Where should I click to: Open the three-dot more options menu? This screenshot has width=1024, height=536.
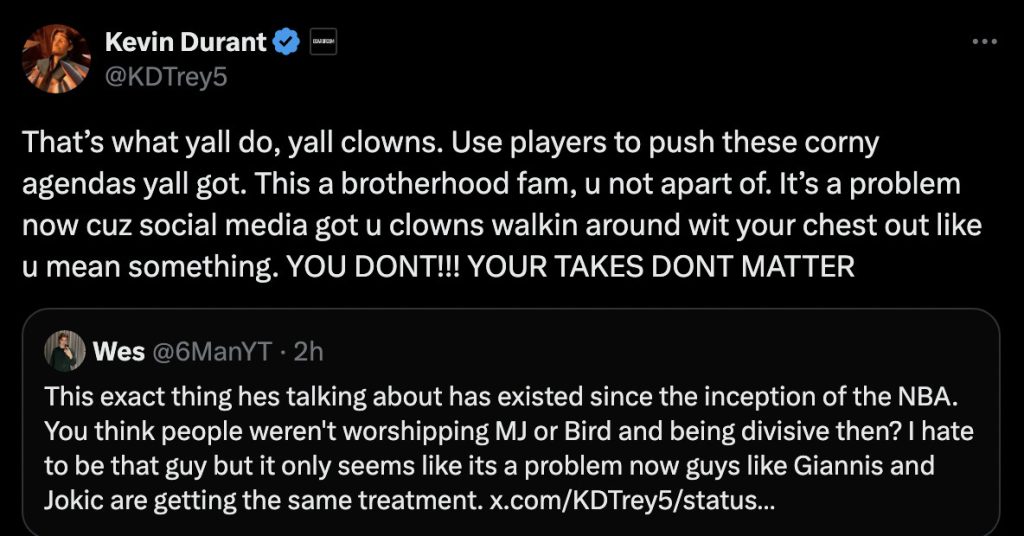point(984,42)
